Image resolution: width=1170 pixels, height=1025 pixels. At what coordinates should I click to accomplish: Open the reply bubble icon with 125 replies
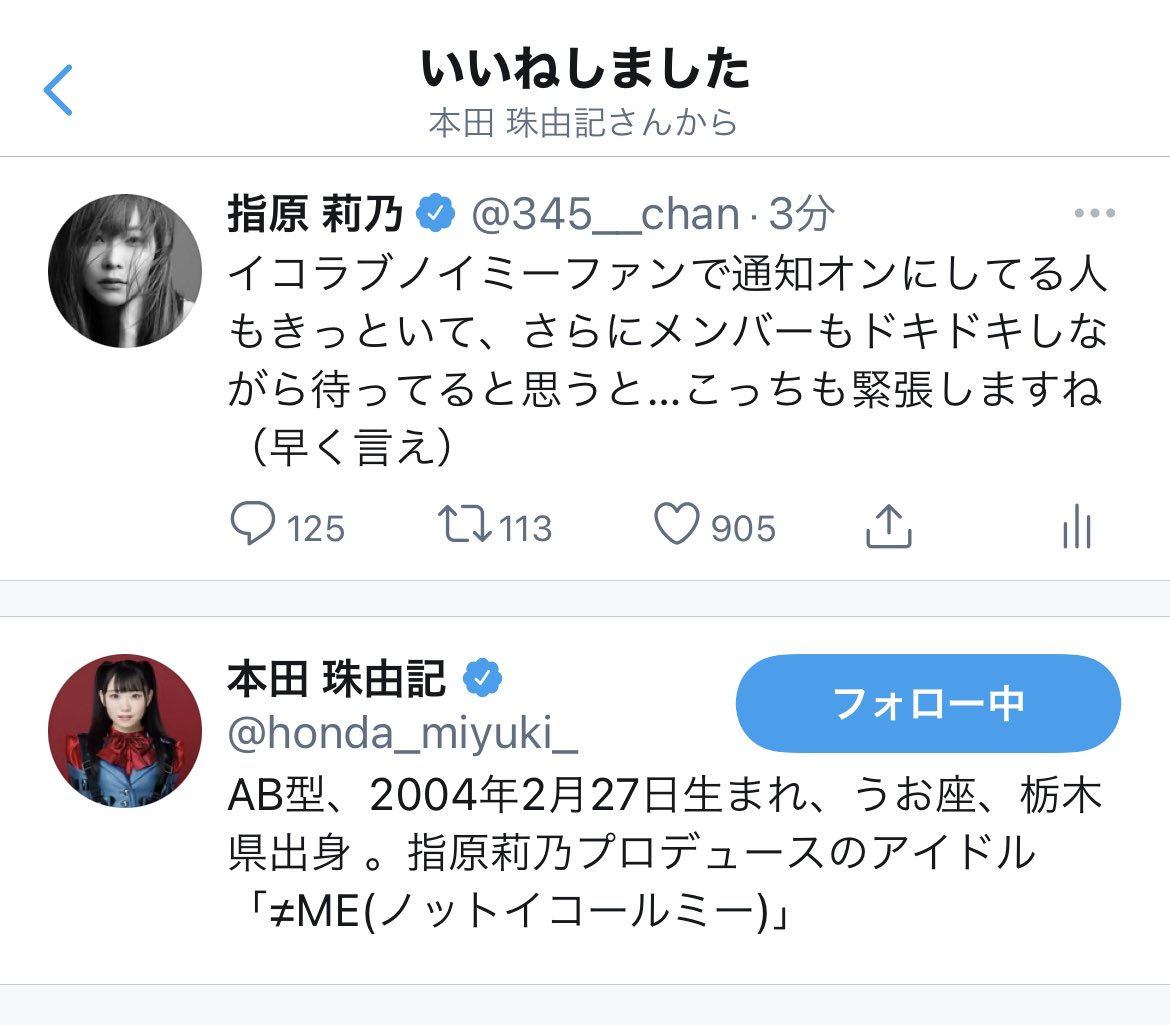tap(253, 524)
